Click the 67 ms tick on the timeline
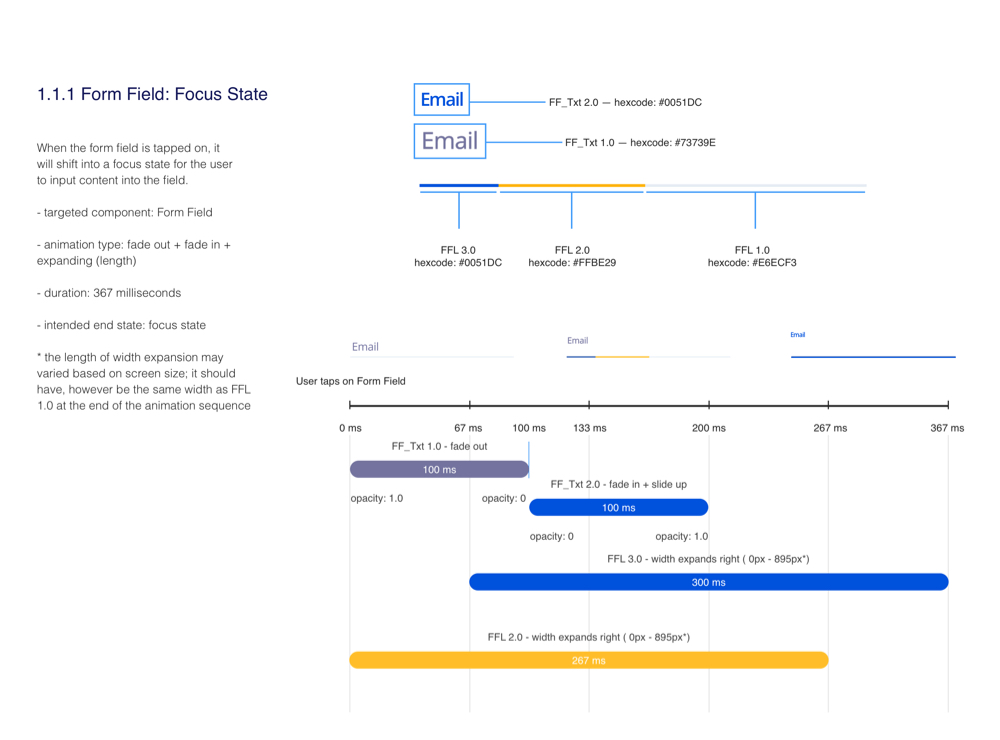This screenshot has width=1000, height=740. [x=469, y=405]
